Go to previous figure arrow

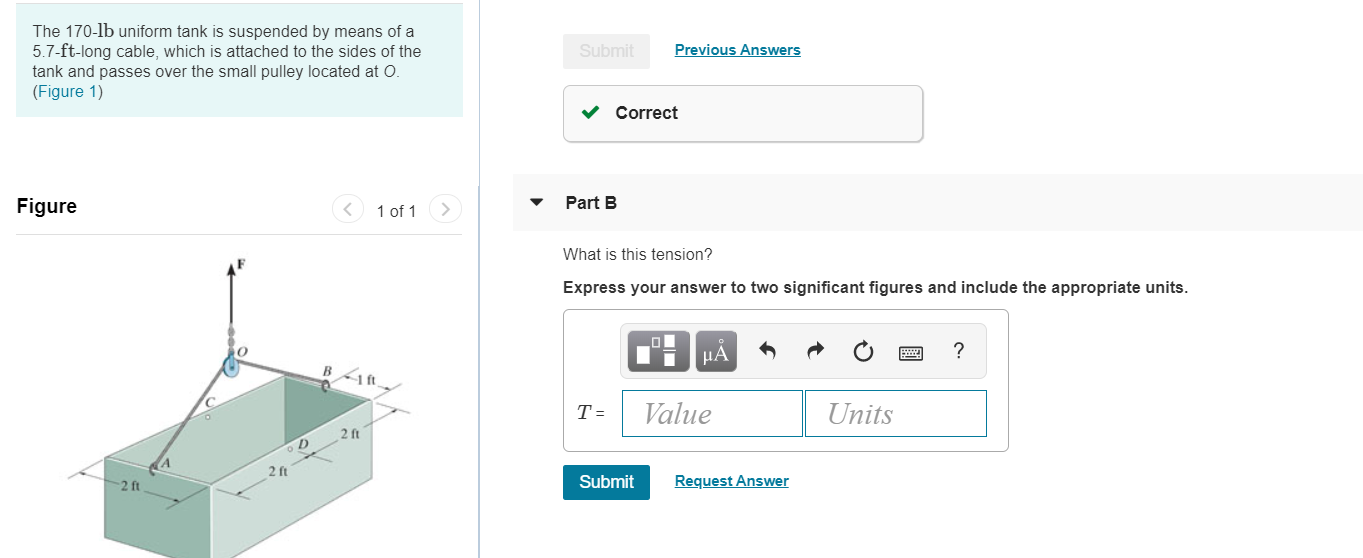348,209
